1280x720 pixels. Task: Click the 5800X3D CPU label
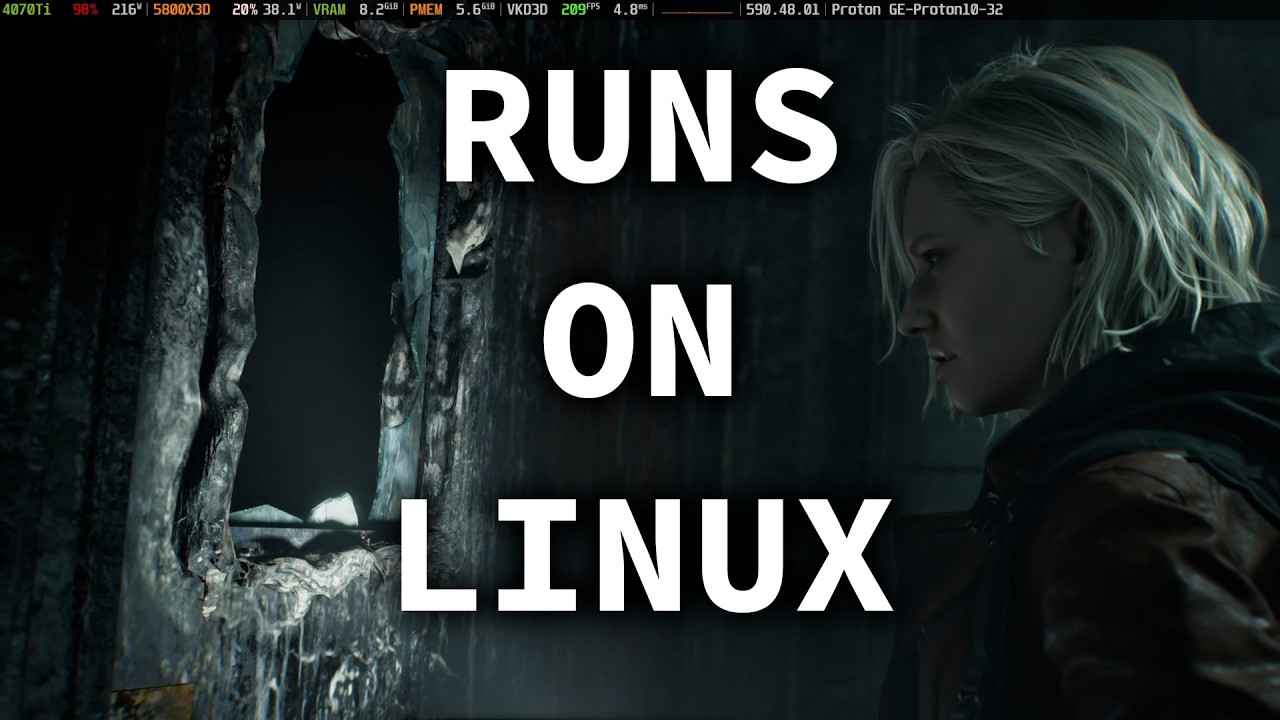click(181, 10)
